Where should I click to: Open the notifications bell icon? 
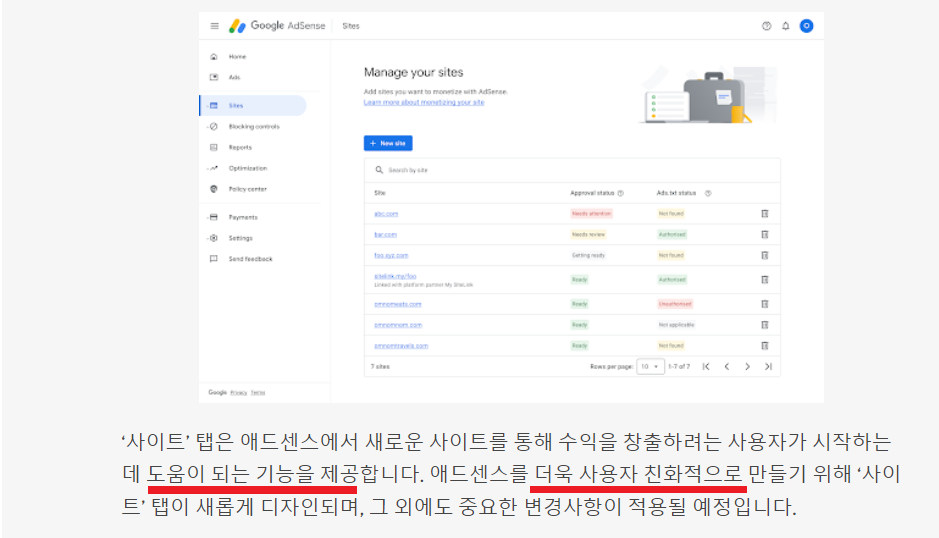pyautogui.click(x=786, y=26)
